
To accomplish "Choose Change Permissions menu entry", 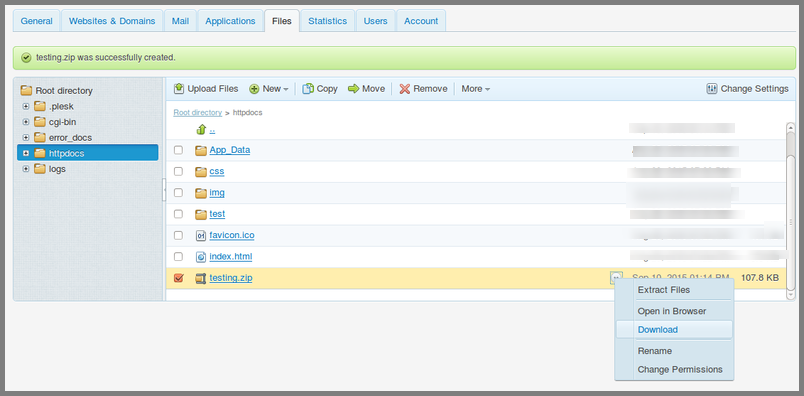I will click(x=674, y=369).
